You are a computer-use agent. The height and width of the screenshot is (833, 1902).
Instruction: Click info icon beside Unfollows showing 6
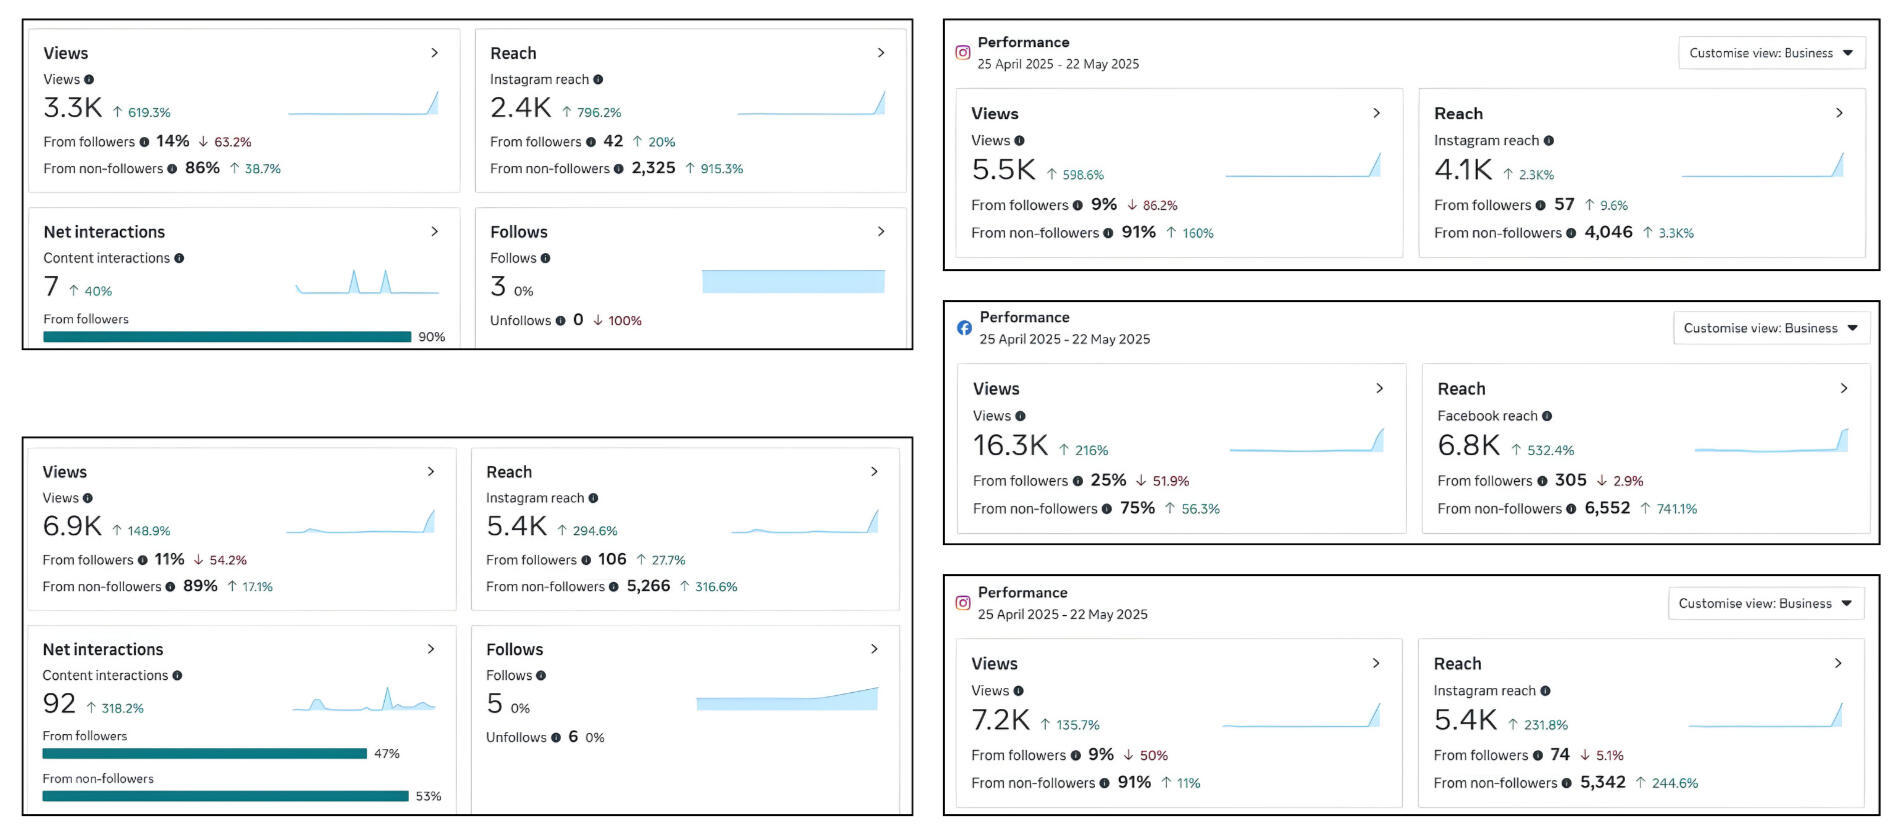[x=556, y=738]
